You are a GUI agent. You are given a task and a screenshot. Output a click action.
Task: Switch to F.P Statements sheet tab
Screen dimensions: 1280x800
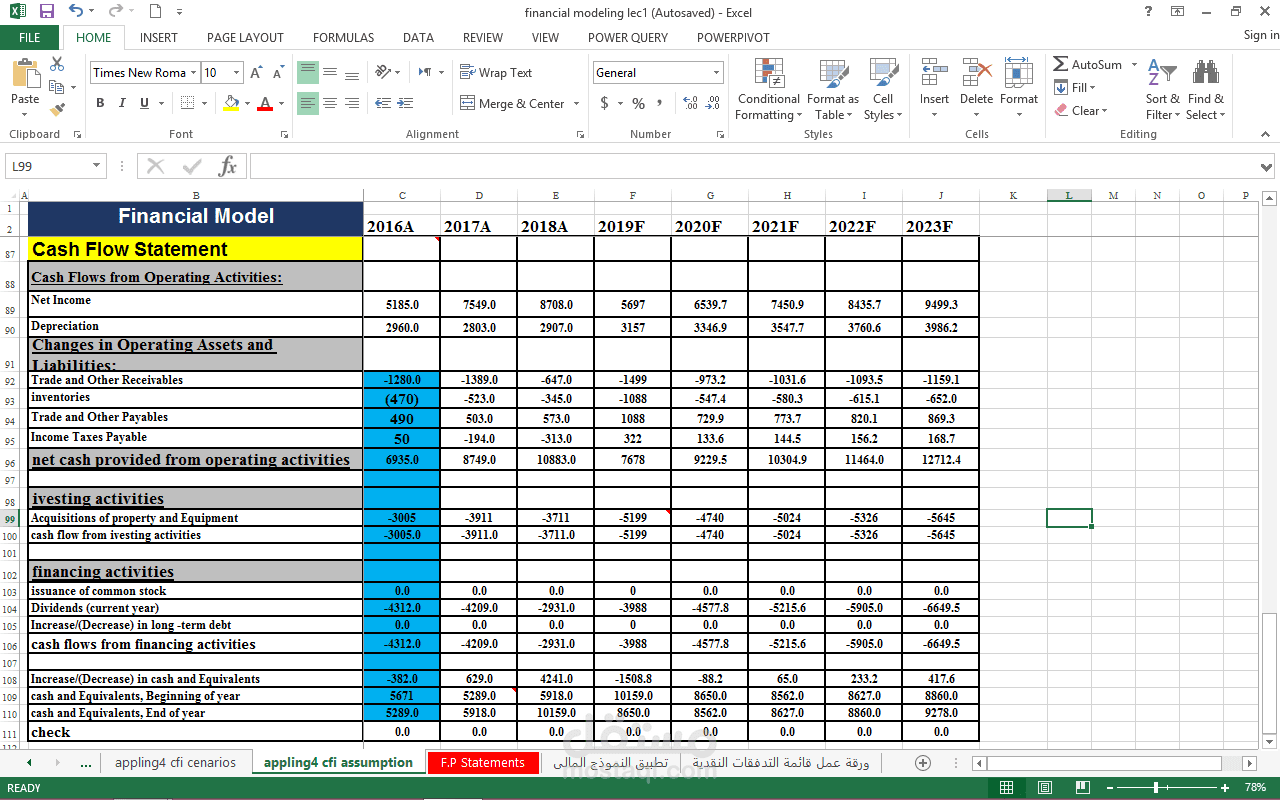tap(483, 763)
